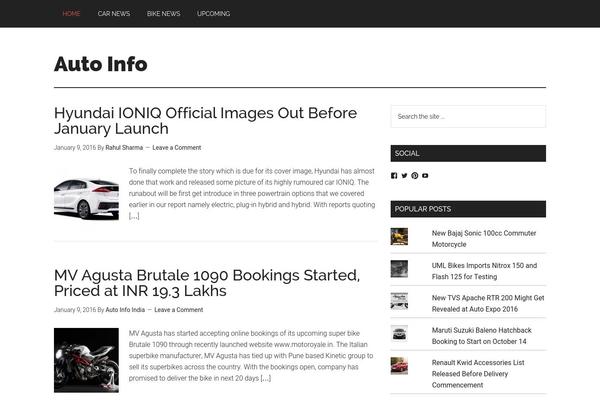Open New TVS Apache RTR 200 post
Viewport: 600px width, 400px height.
pos(488,304)
